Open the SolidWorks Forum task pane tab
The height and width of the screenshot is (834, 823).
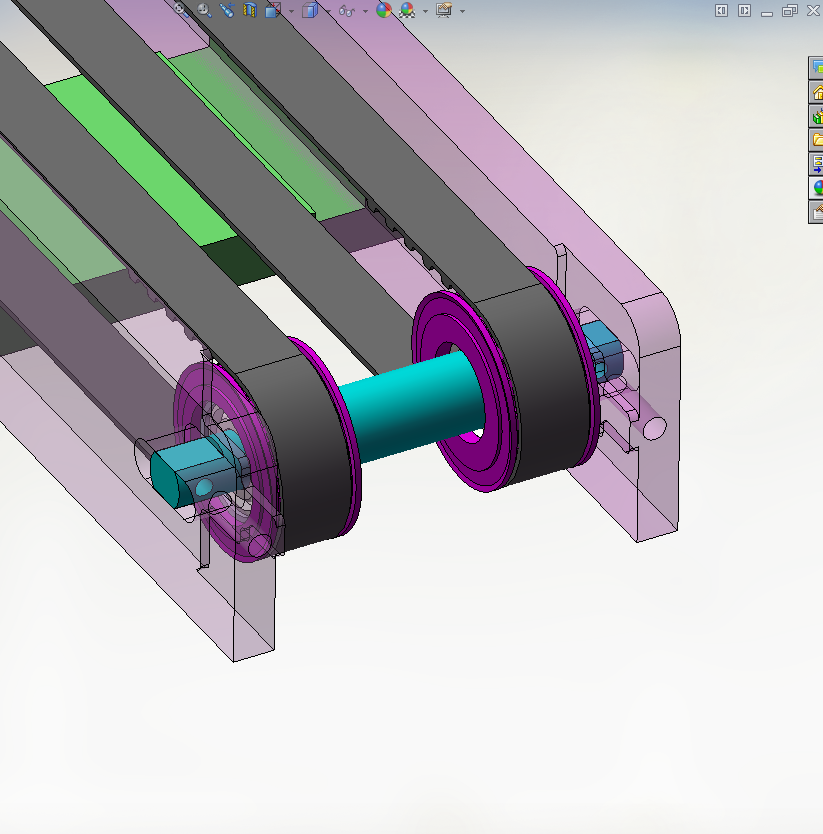pyautogui.click(x=816, y=68)
